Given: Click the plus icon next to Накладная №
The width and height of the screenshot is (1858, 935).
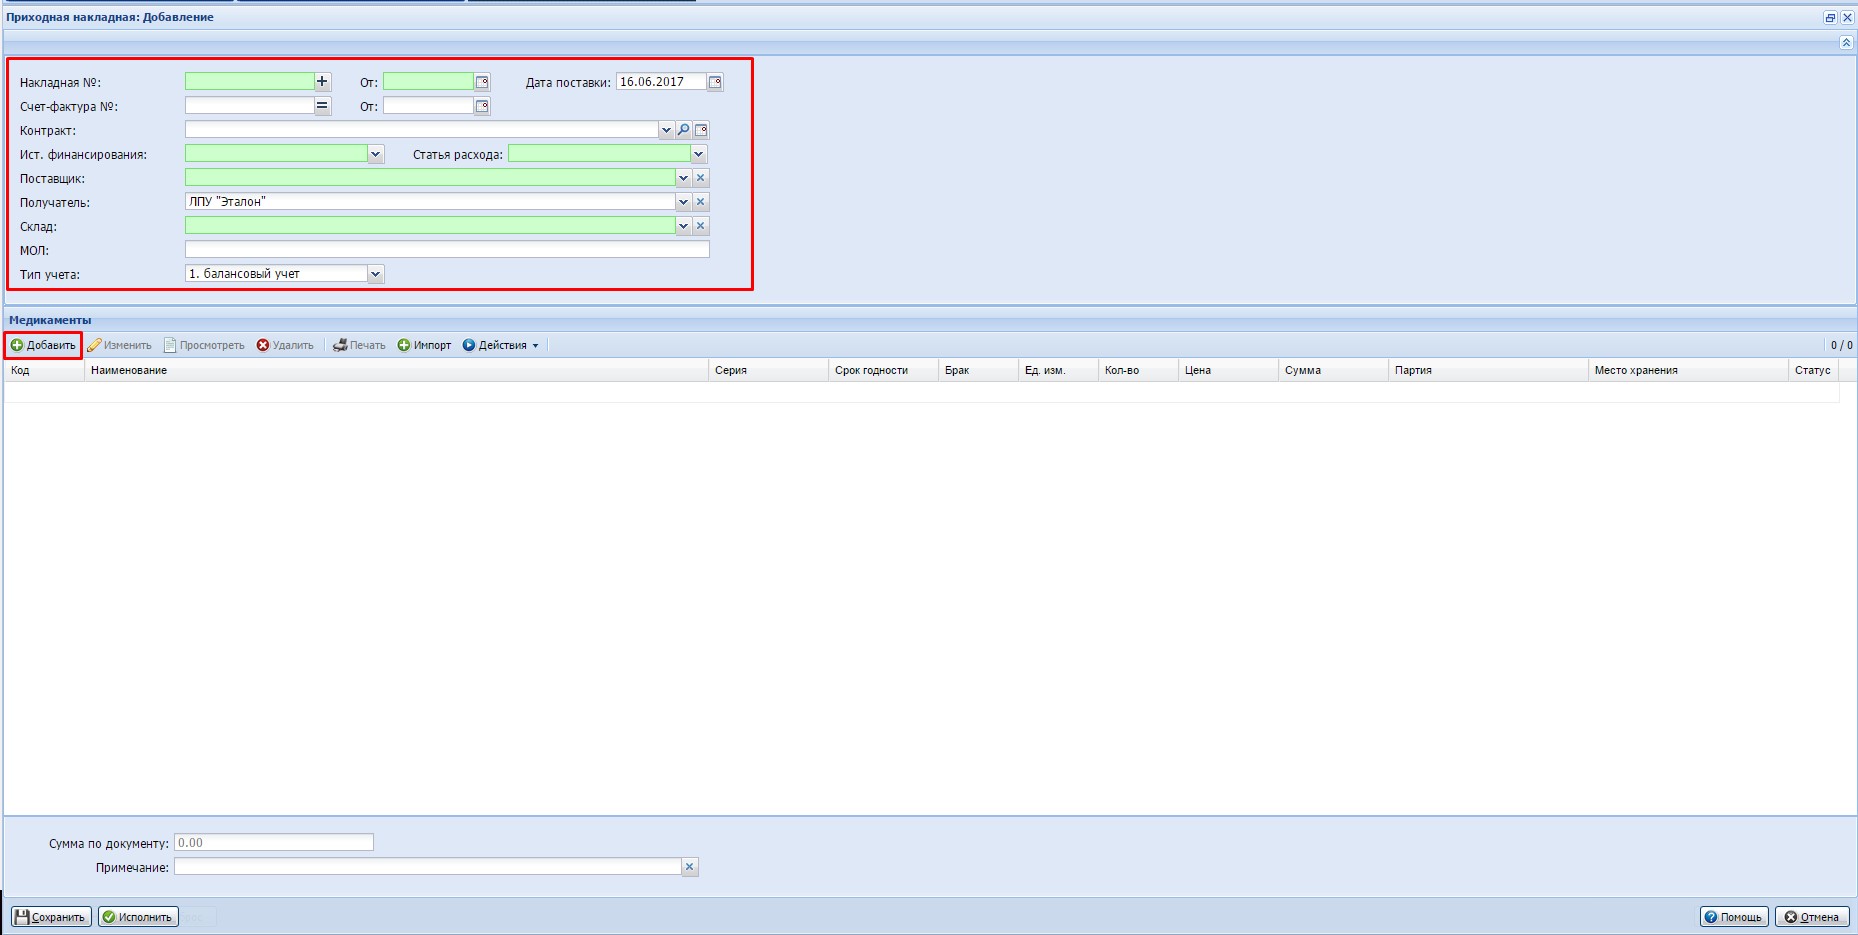Looking at the screenshot, I should [322, 82].
